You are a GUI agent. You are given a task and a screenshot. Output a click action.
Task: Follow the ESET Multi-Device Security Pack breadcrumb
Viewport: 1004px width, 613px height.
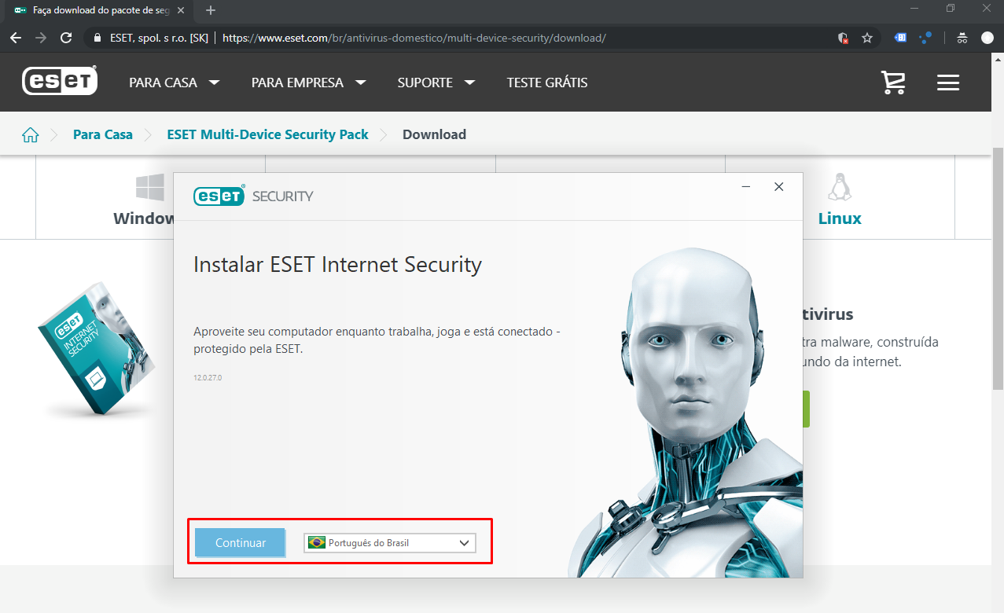coord(267,135)
